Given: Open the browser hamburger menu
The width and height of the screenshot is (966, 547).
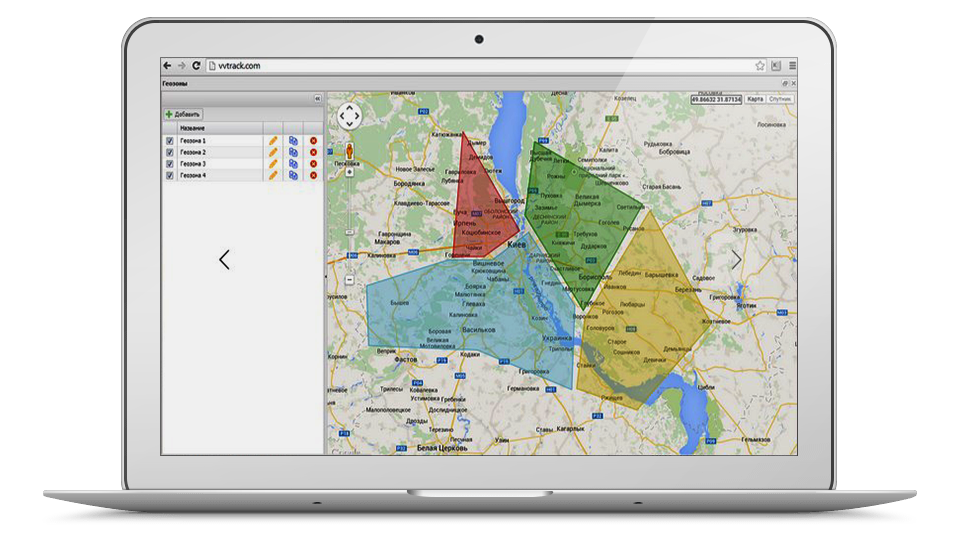Looking at the screenshot, I should tap(791, 65).
